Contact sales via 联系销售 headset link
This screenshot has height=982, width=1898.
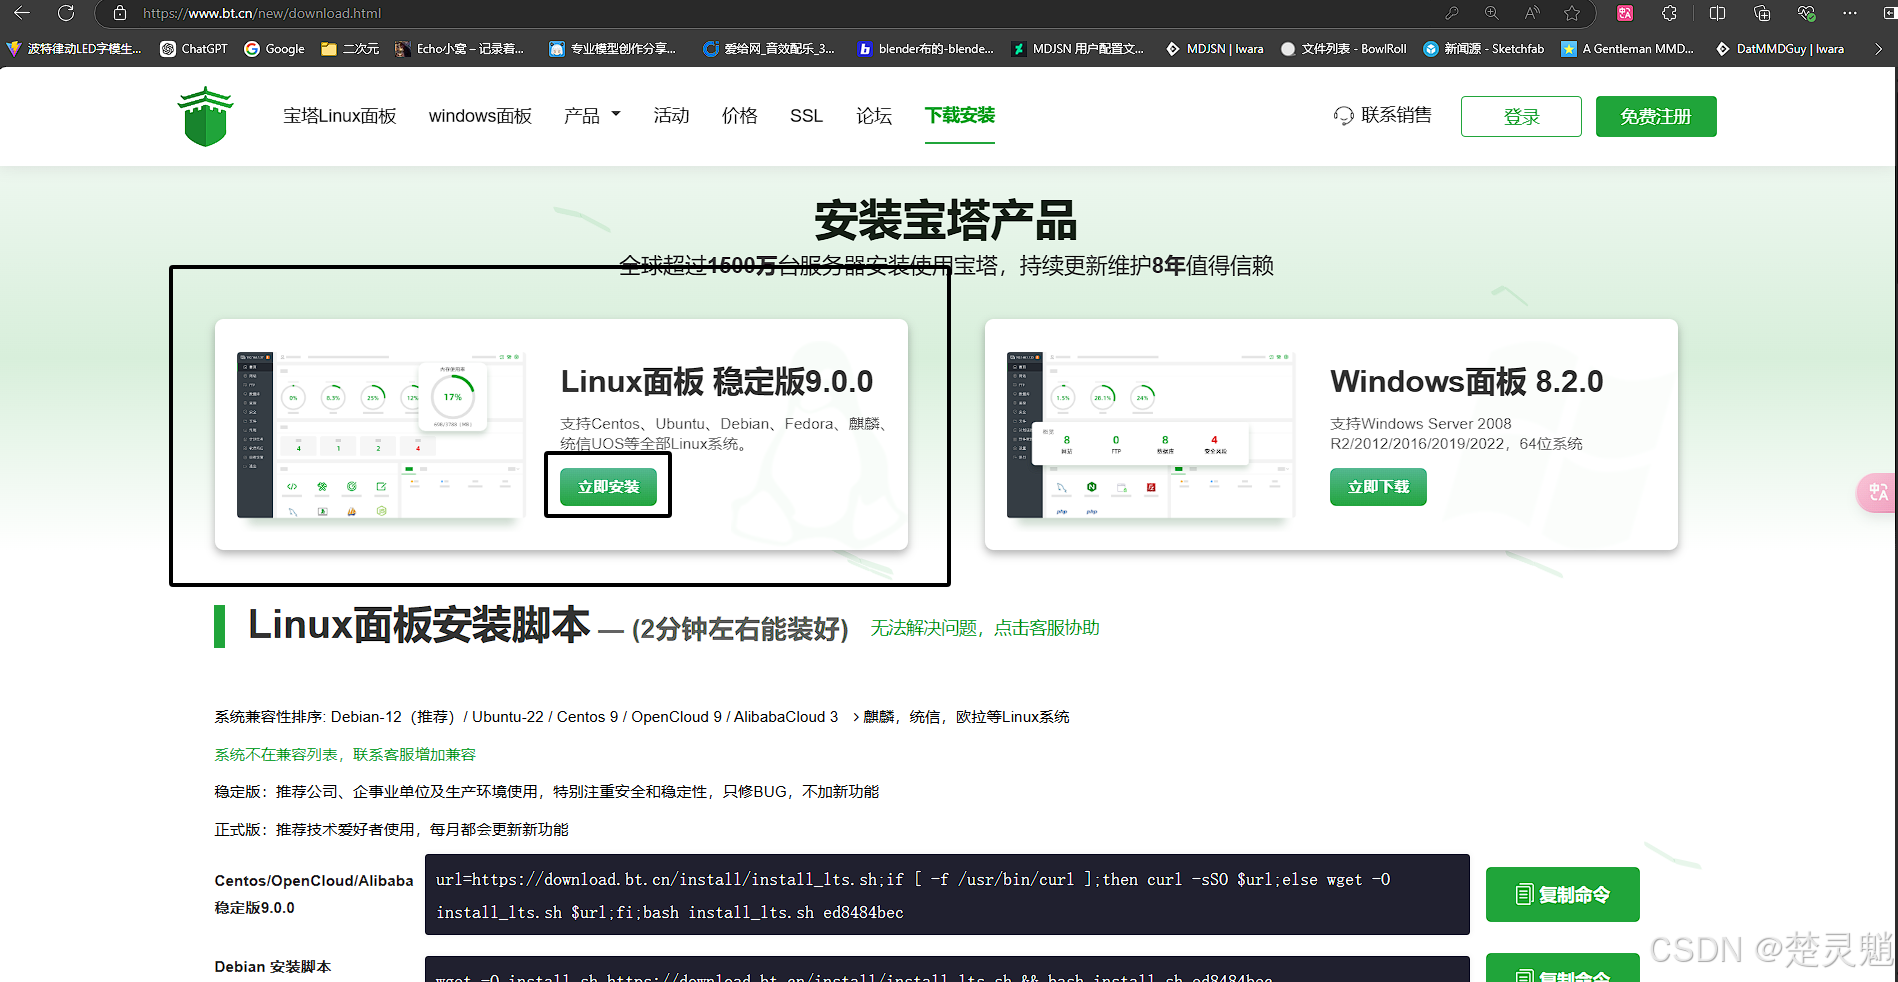(1383, 116)
